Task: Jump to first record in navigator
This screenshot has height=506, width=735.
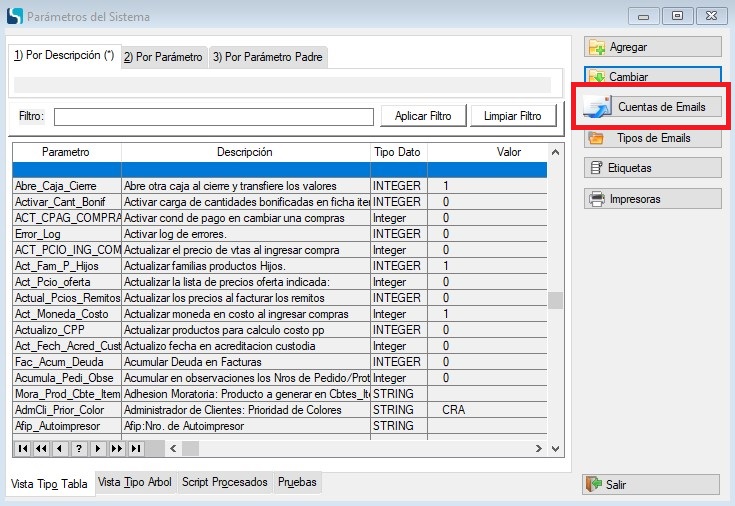Action: [x=22, y=448]
